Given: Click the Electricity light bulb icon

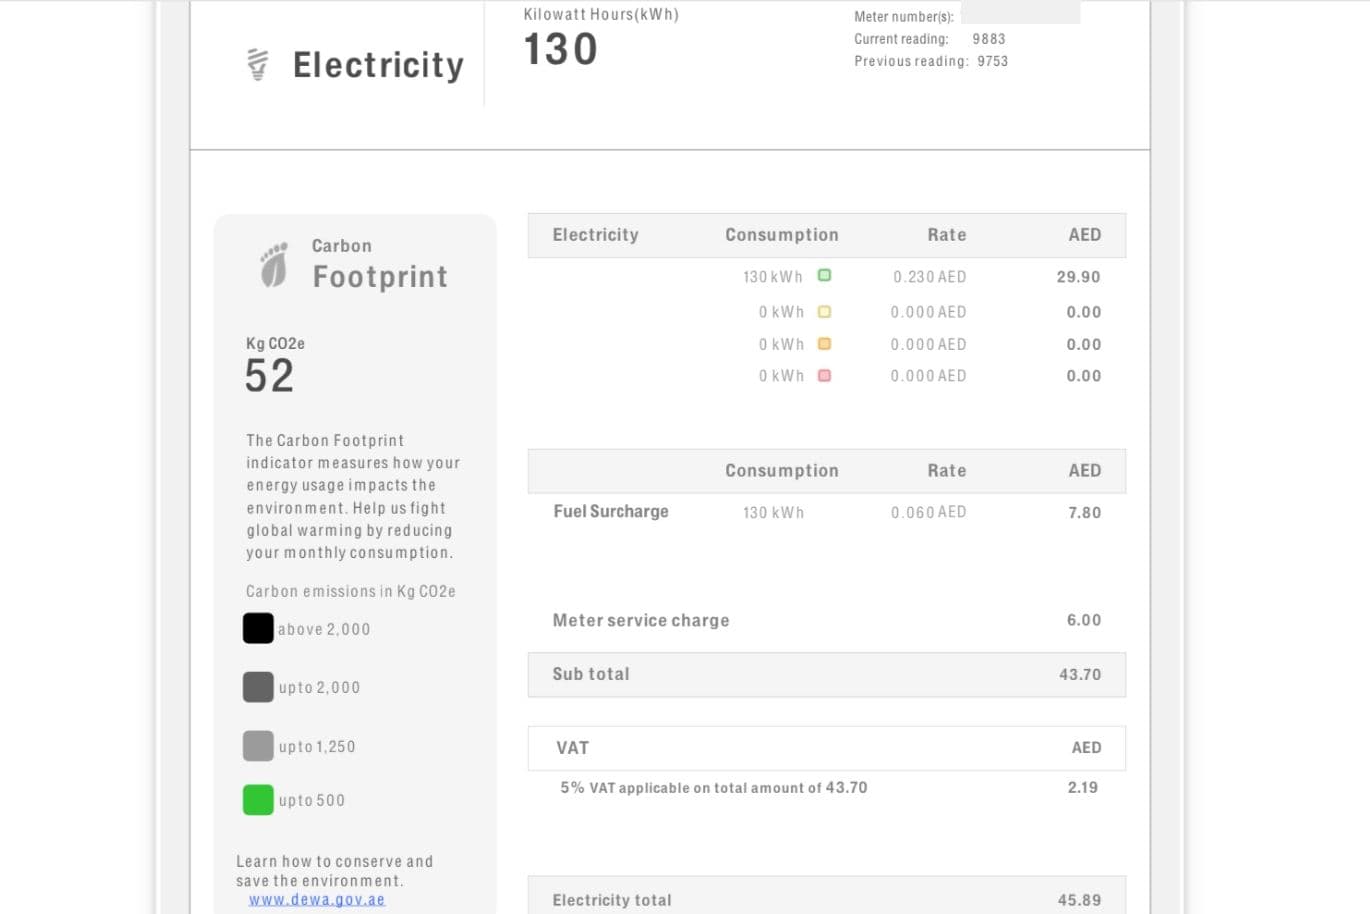Looking at the screenshot, I should click(x=257, y=64).
